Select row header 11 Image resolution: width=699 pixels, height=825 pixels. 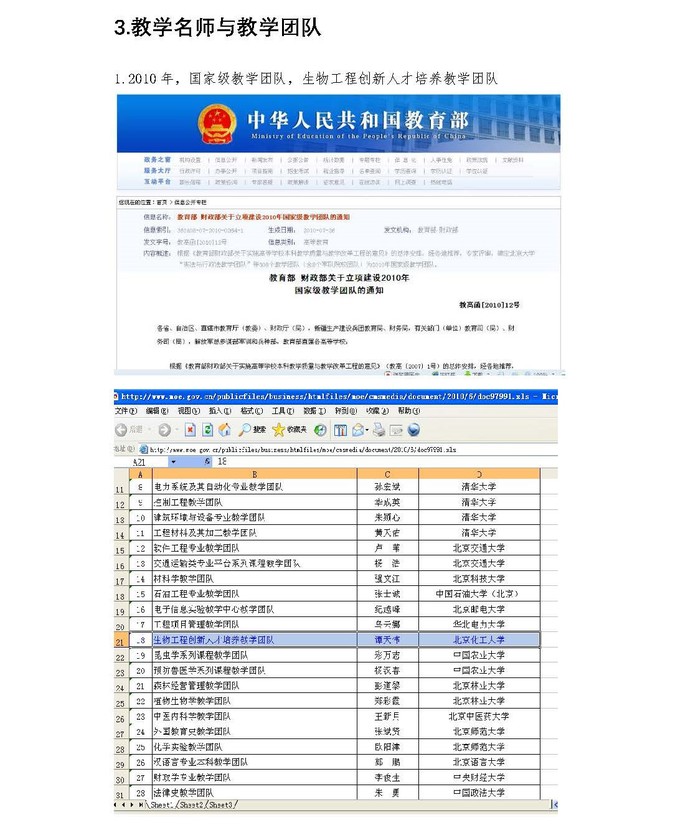[120, 488]
